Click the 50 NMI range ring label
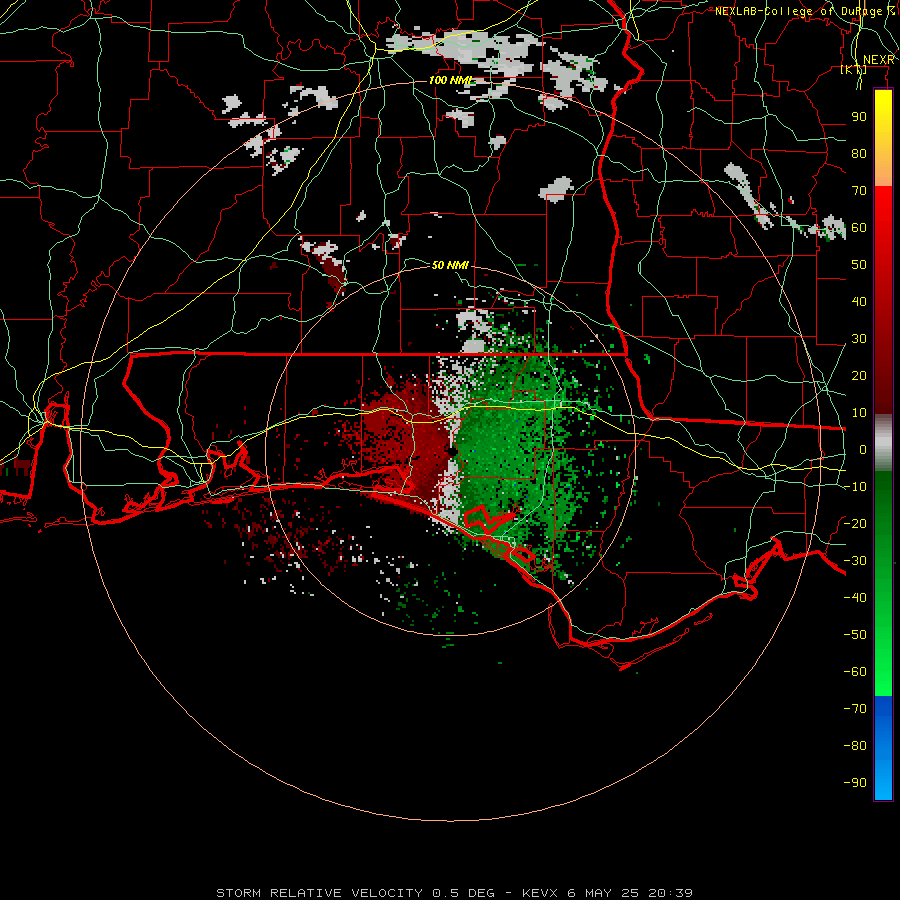Image resolution: width=900 pixels, height=900 pixels. point(450,265)
